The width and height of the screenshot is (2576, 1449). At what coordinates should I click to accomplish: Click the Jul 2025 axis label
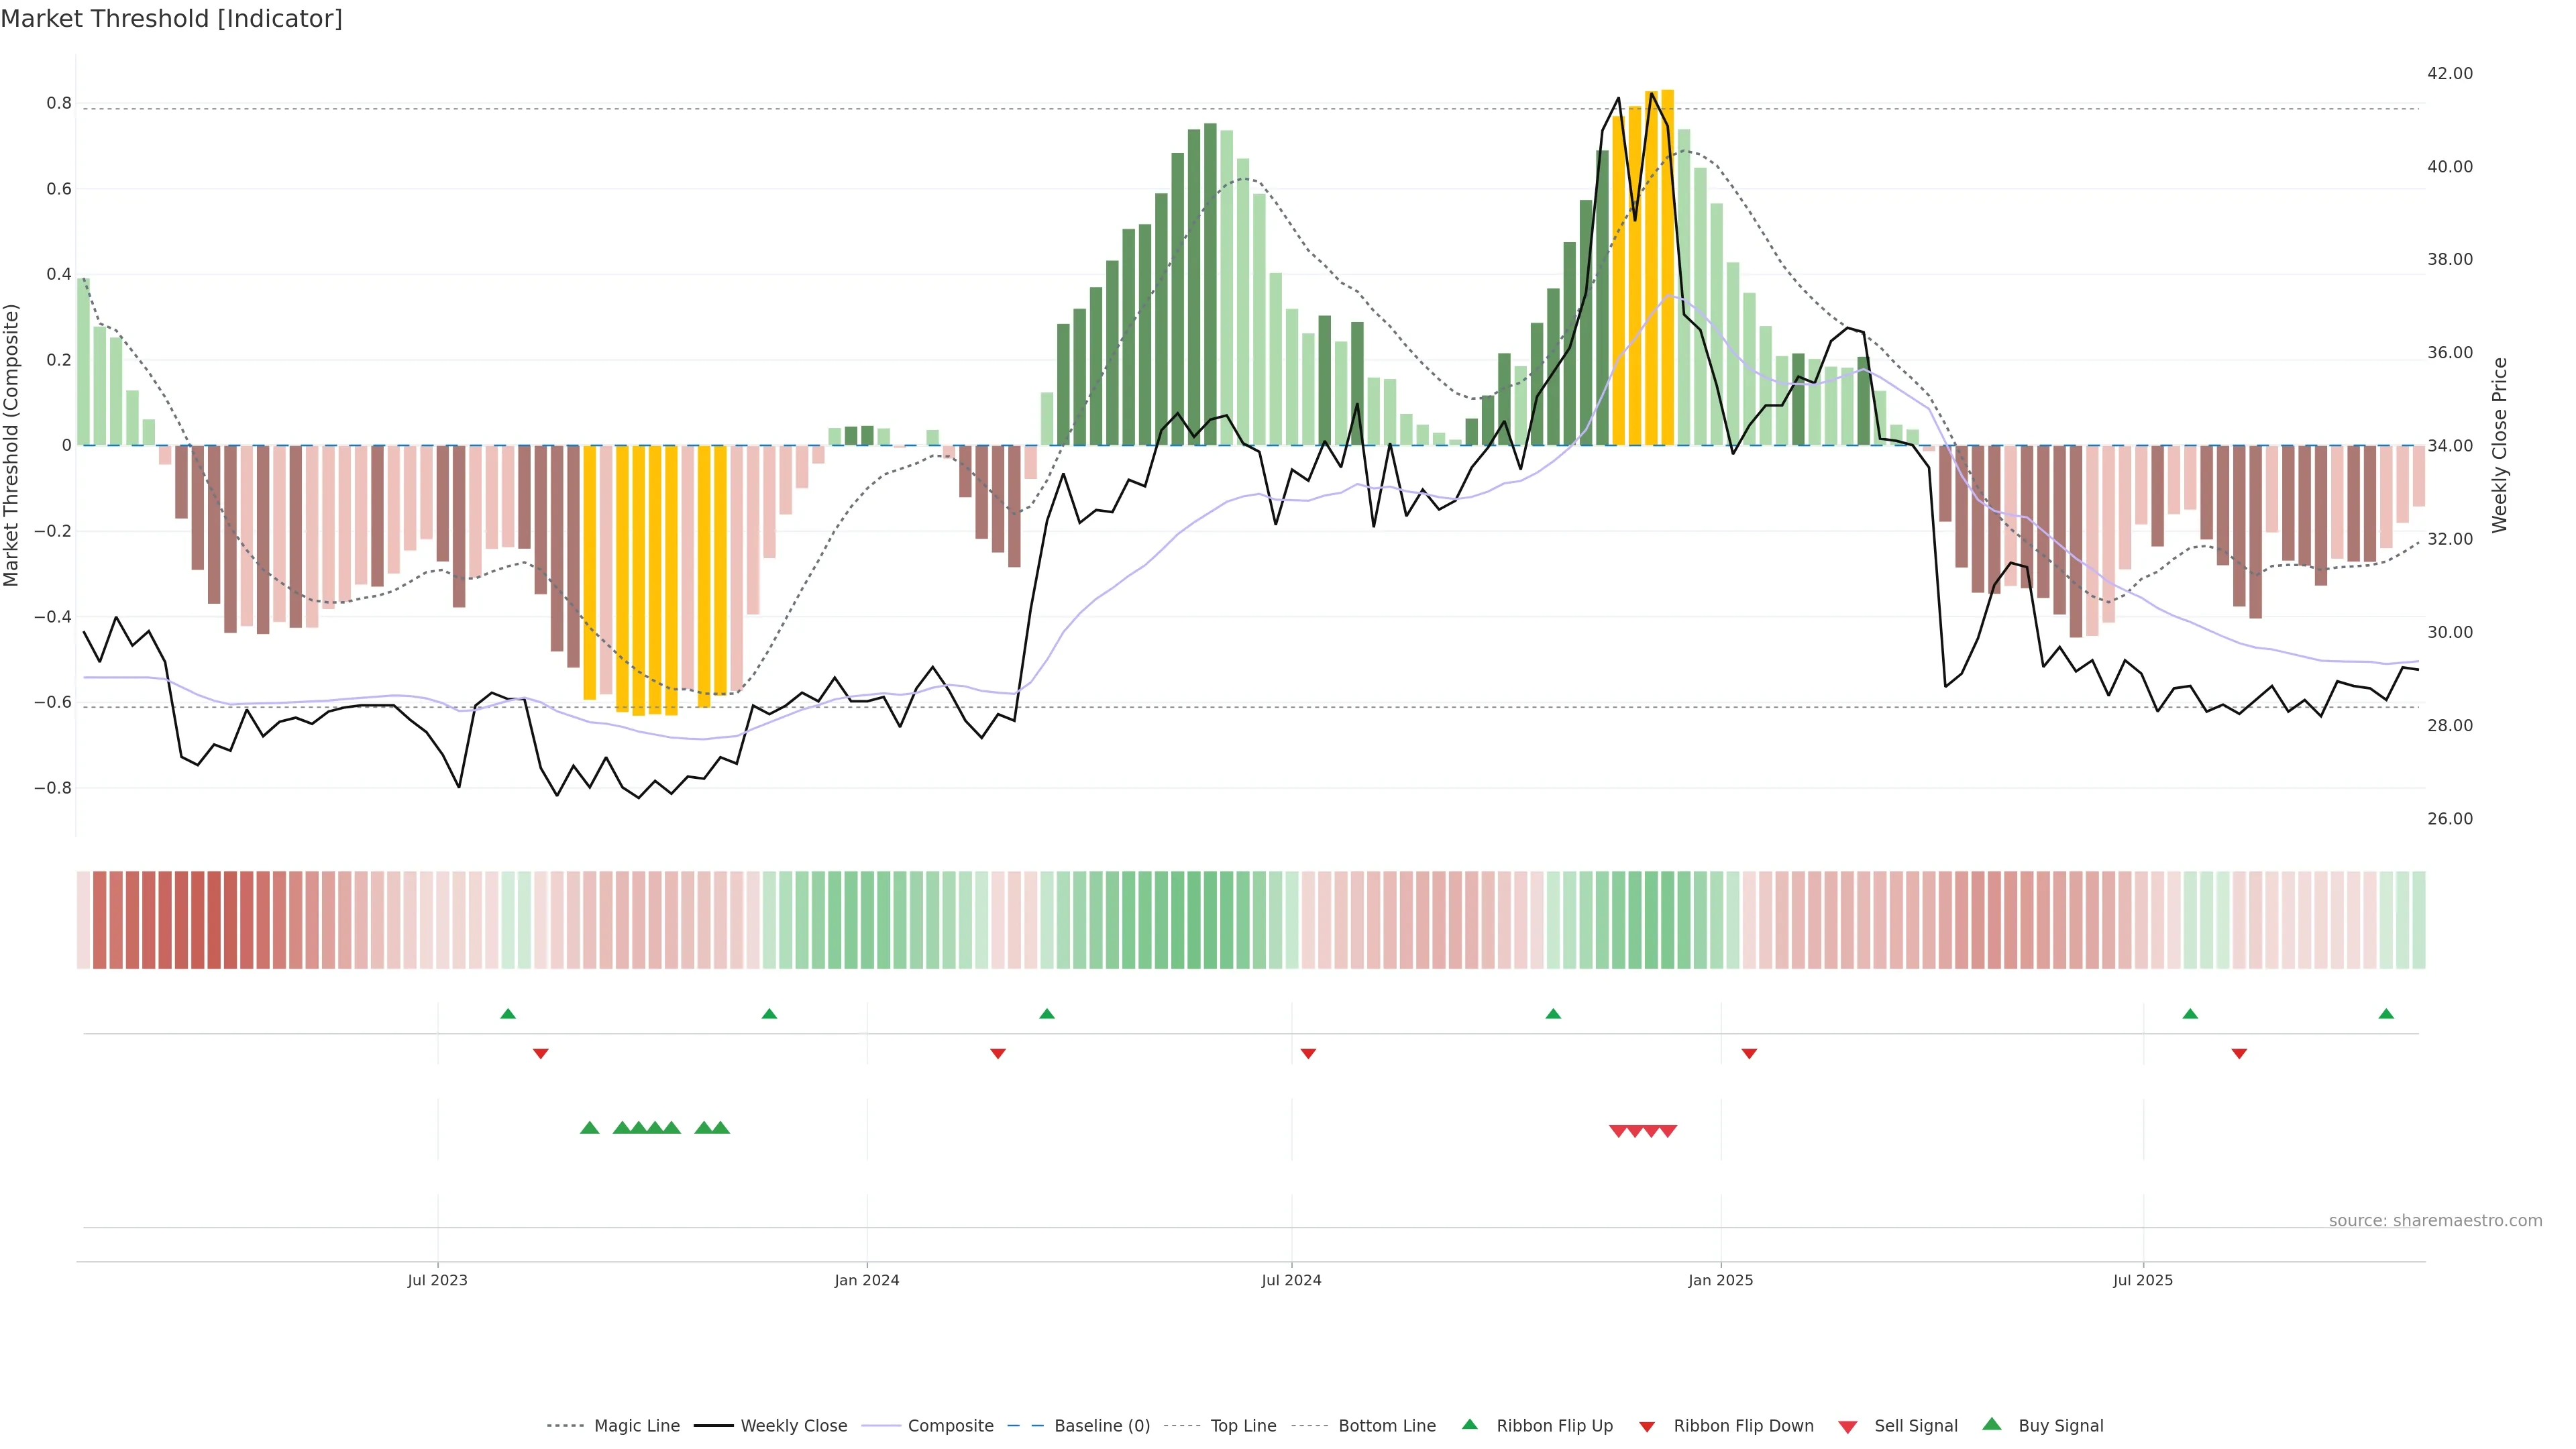(x=2142, y=1280)
